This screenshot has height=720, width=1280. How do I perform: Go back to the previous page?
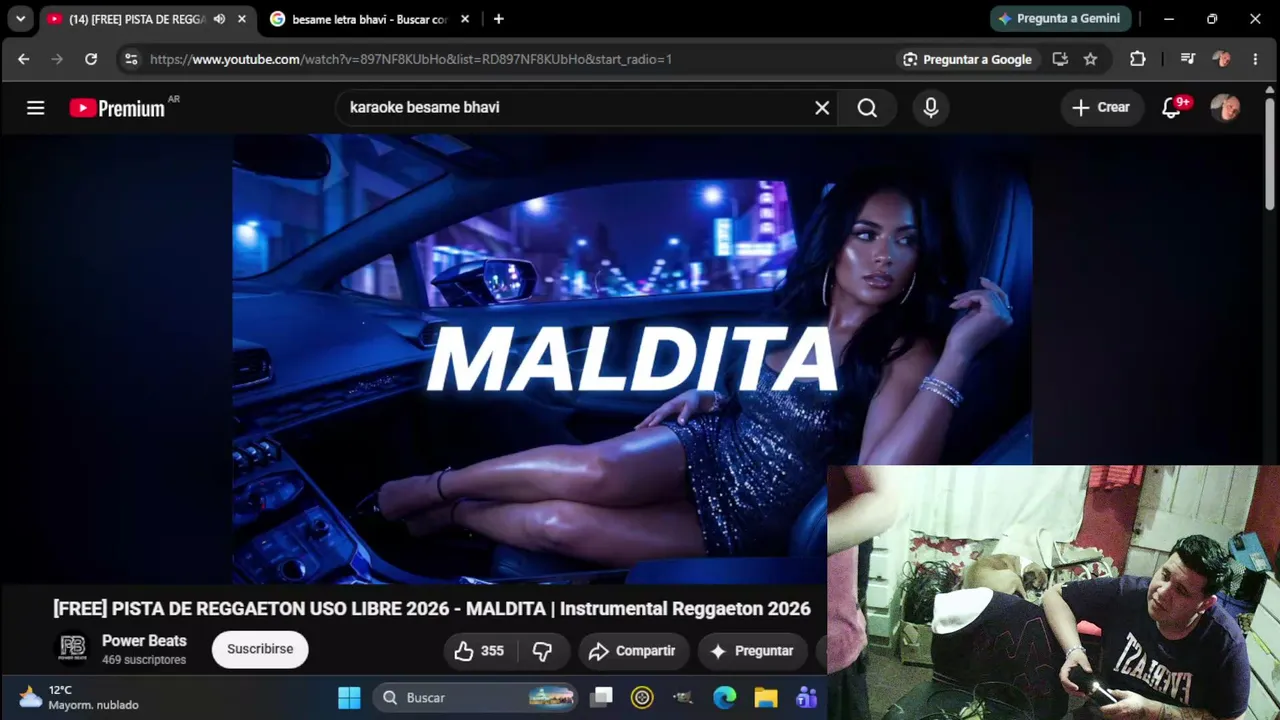point(23,59)
